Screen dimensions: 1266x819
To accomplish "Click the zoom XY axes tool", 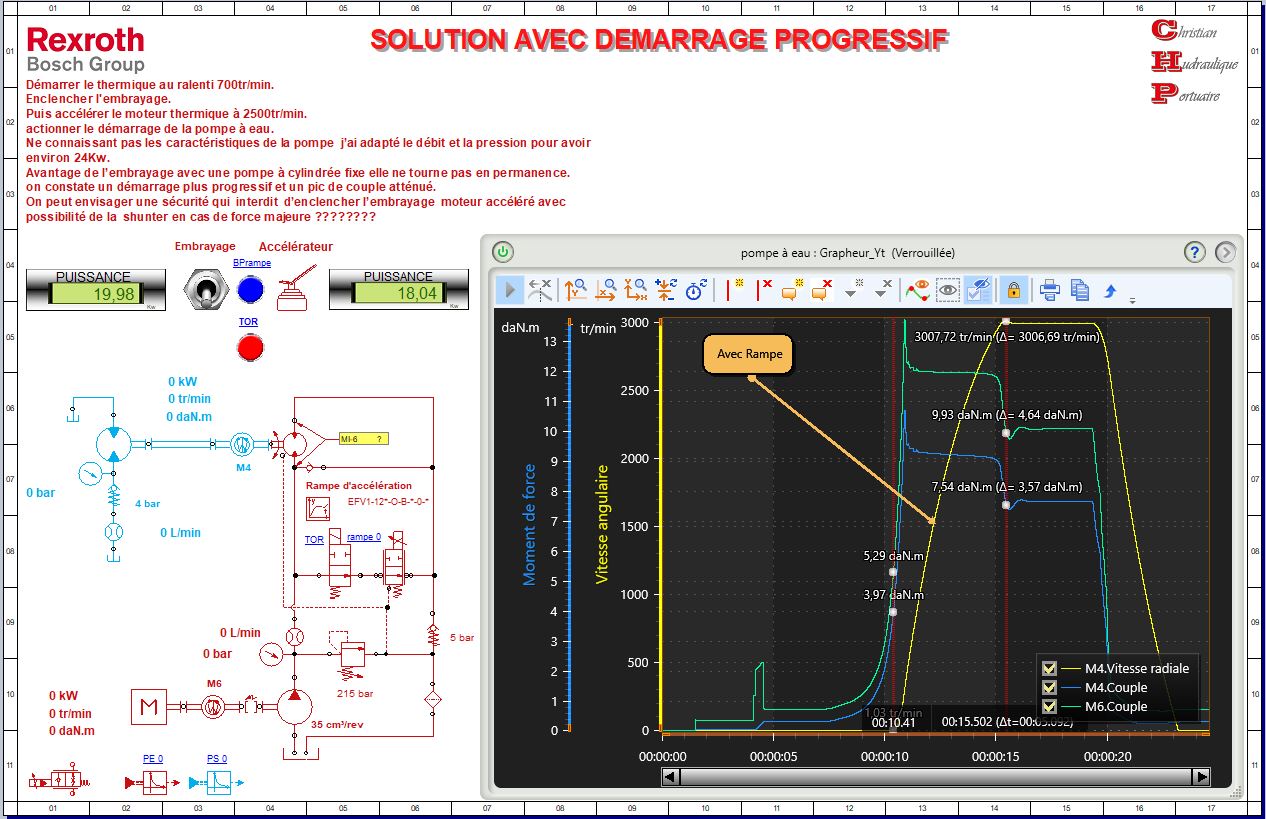I will tap(636, 290).
